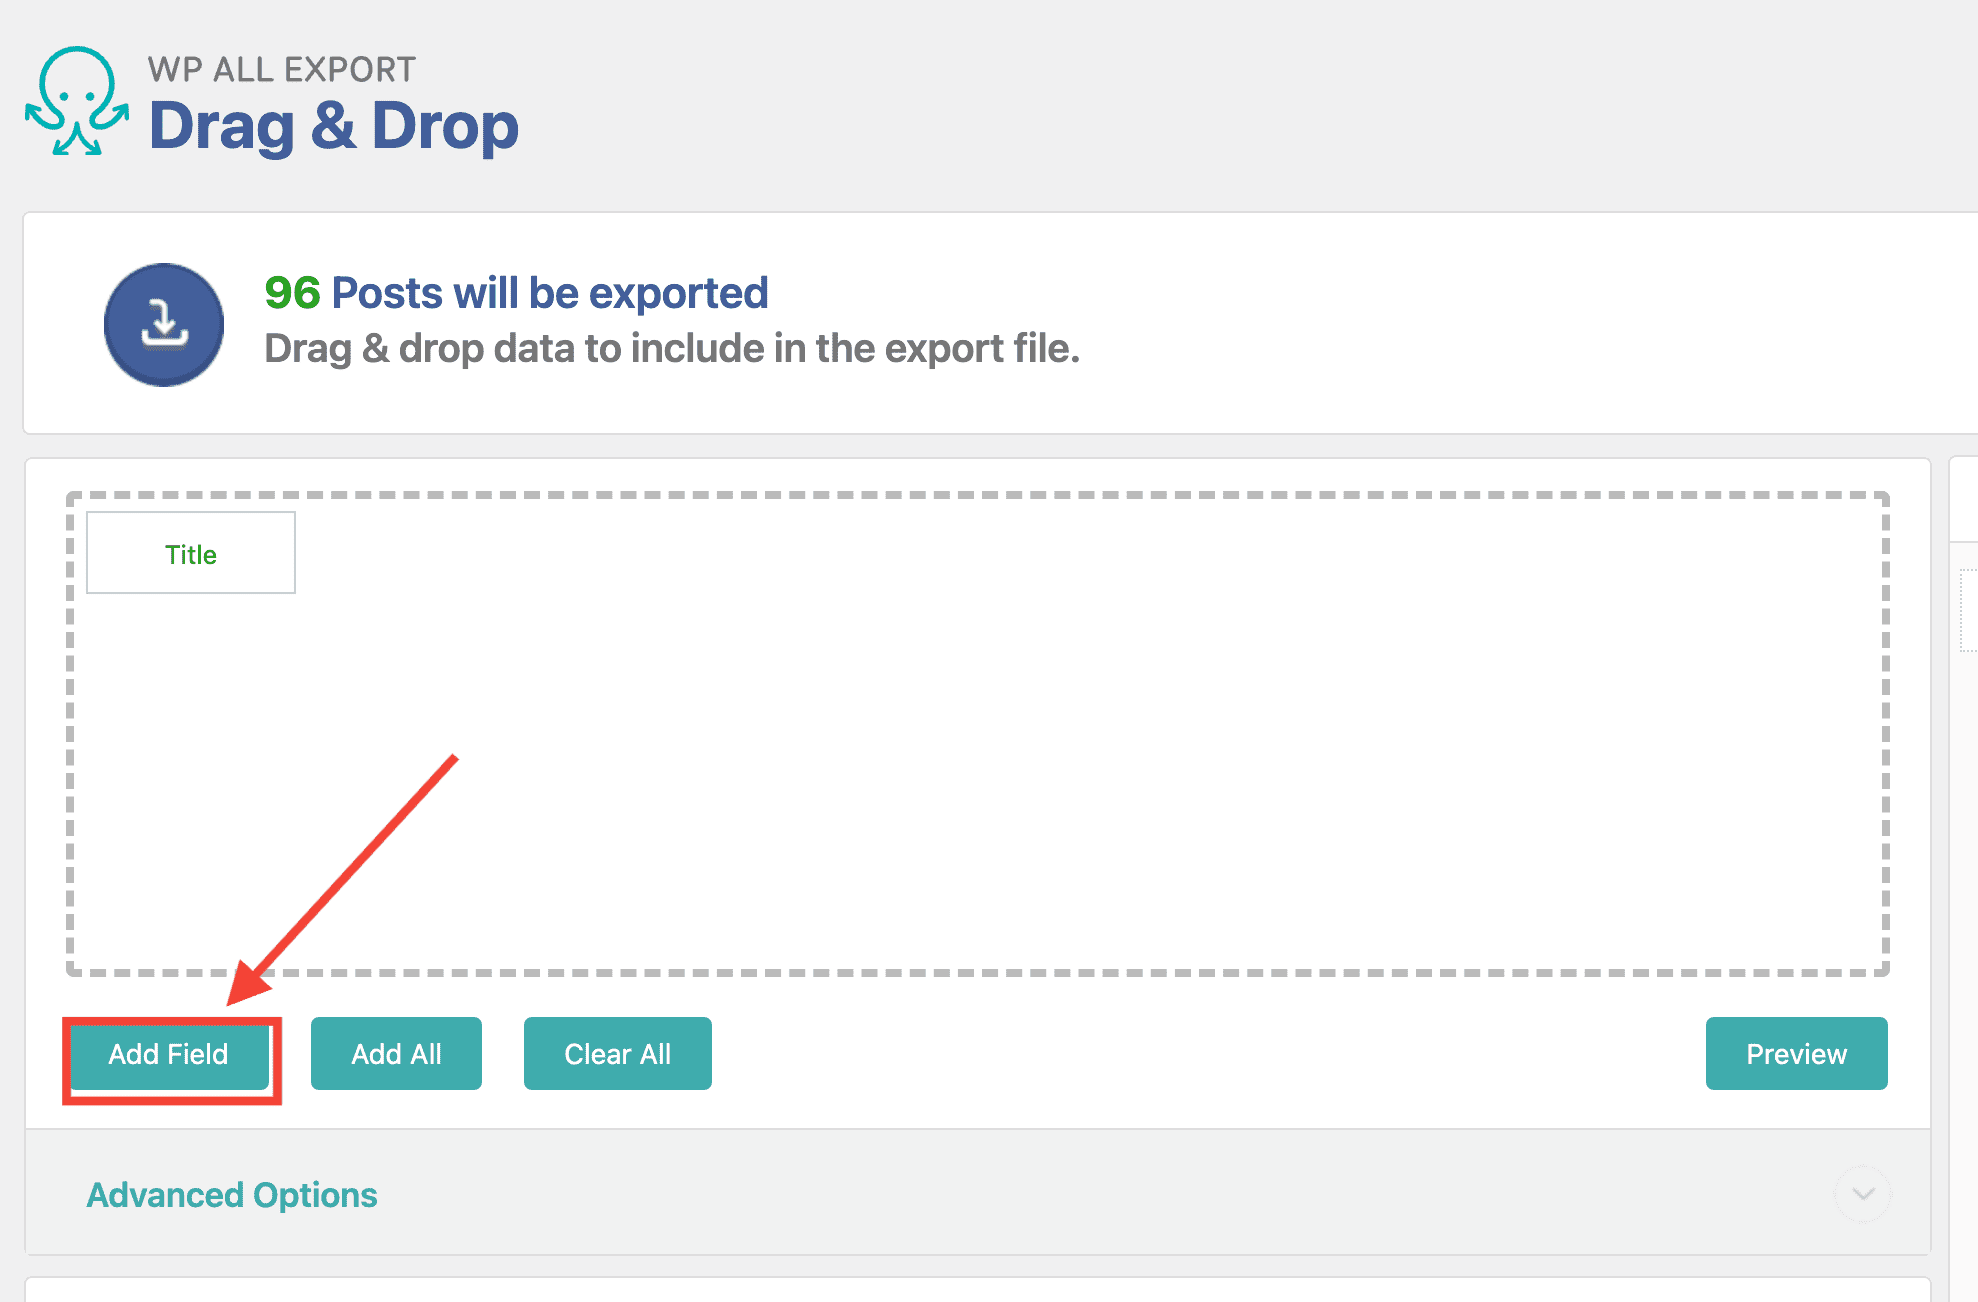Screen dimensions: 1978x1302
Task: Click the green 96 post count
Action: point(292,293)
